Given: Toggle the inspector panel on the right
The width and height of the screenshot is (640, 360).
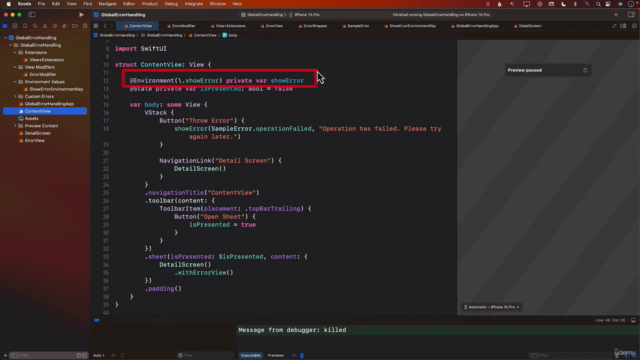Looking at the screenshot, I should (x=631, y=15).
